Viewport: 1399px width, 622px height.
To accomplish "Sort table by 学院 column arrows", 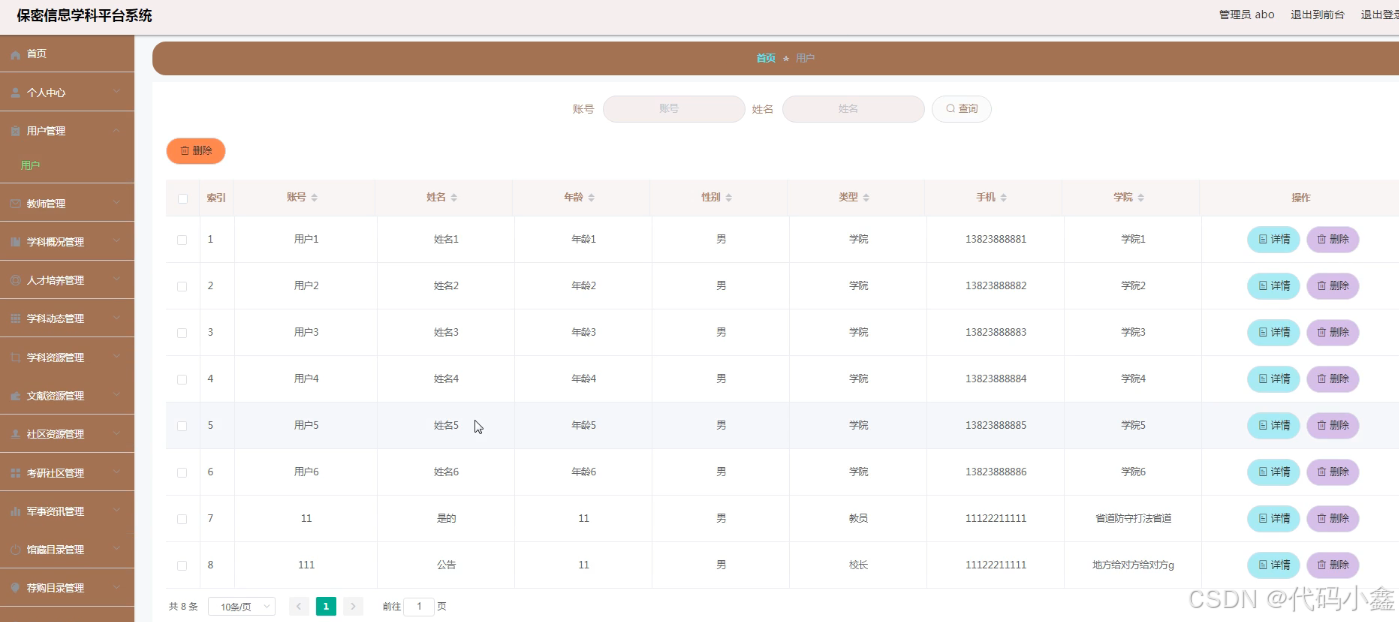I will coord(1140,198).
